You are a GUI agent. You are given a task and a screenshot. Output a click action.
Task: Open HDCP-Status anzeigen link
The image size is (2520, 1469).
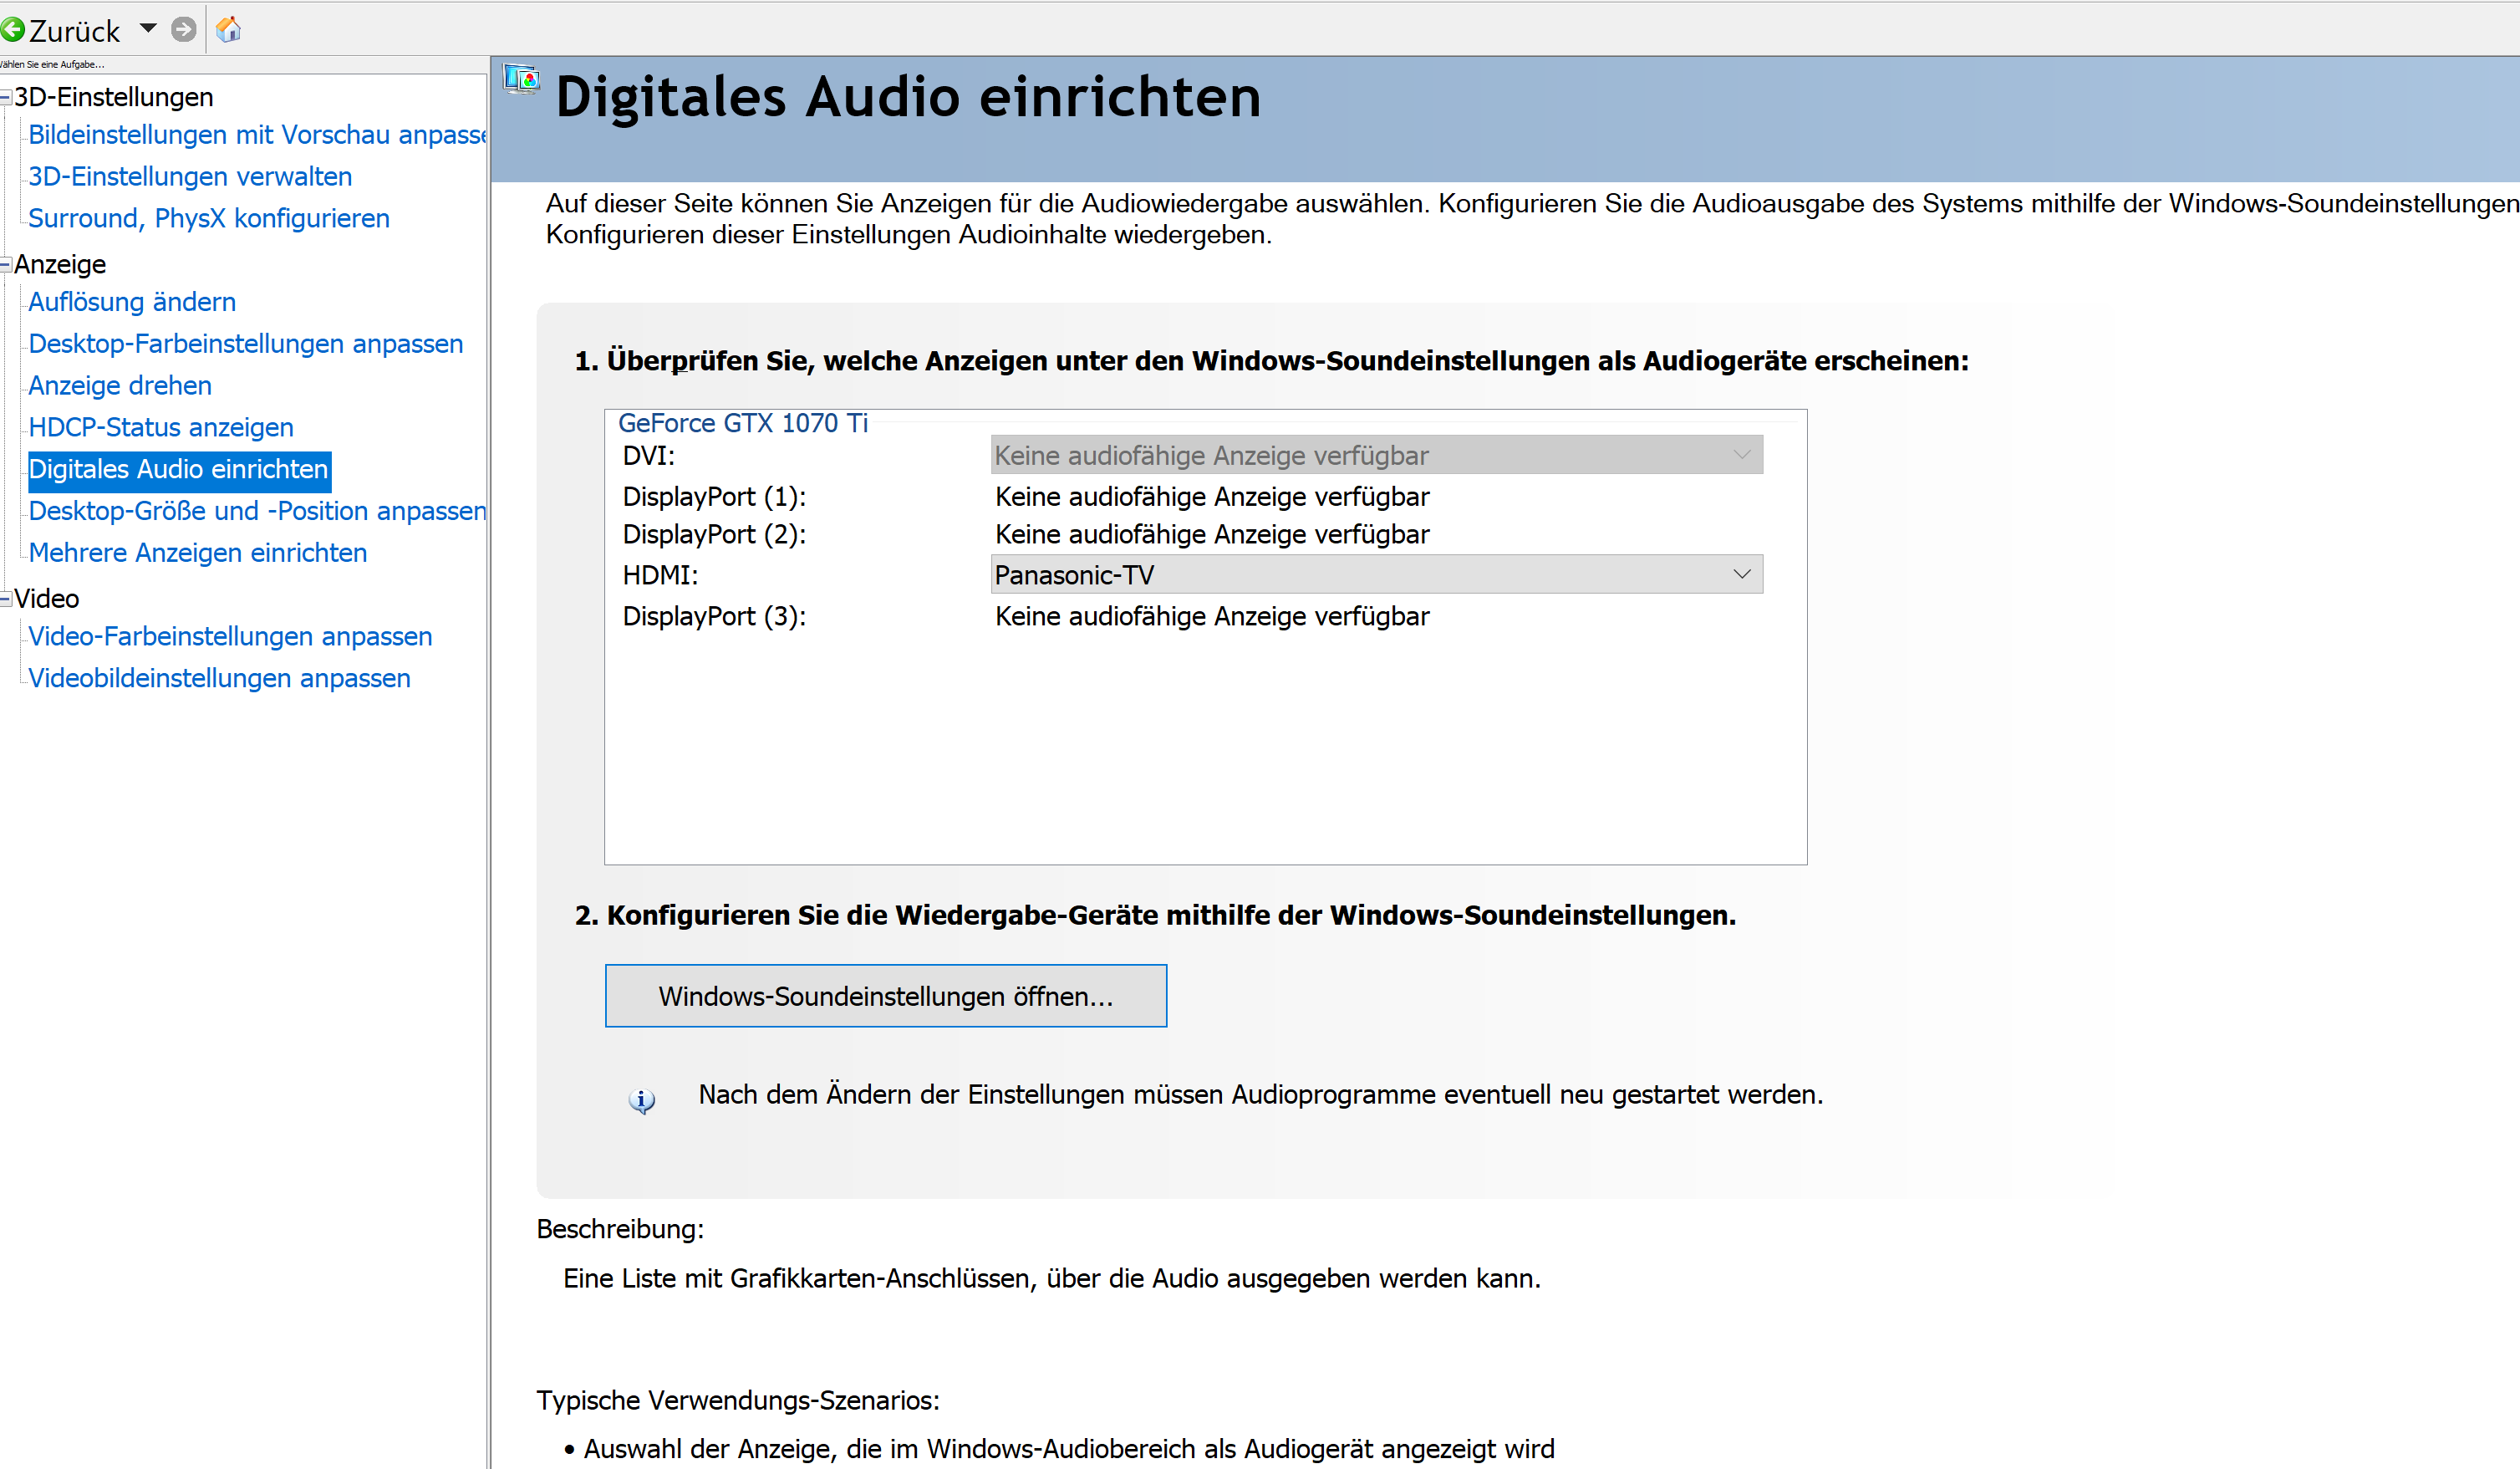point(161,428)
